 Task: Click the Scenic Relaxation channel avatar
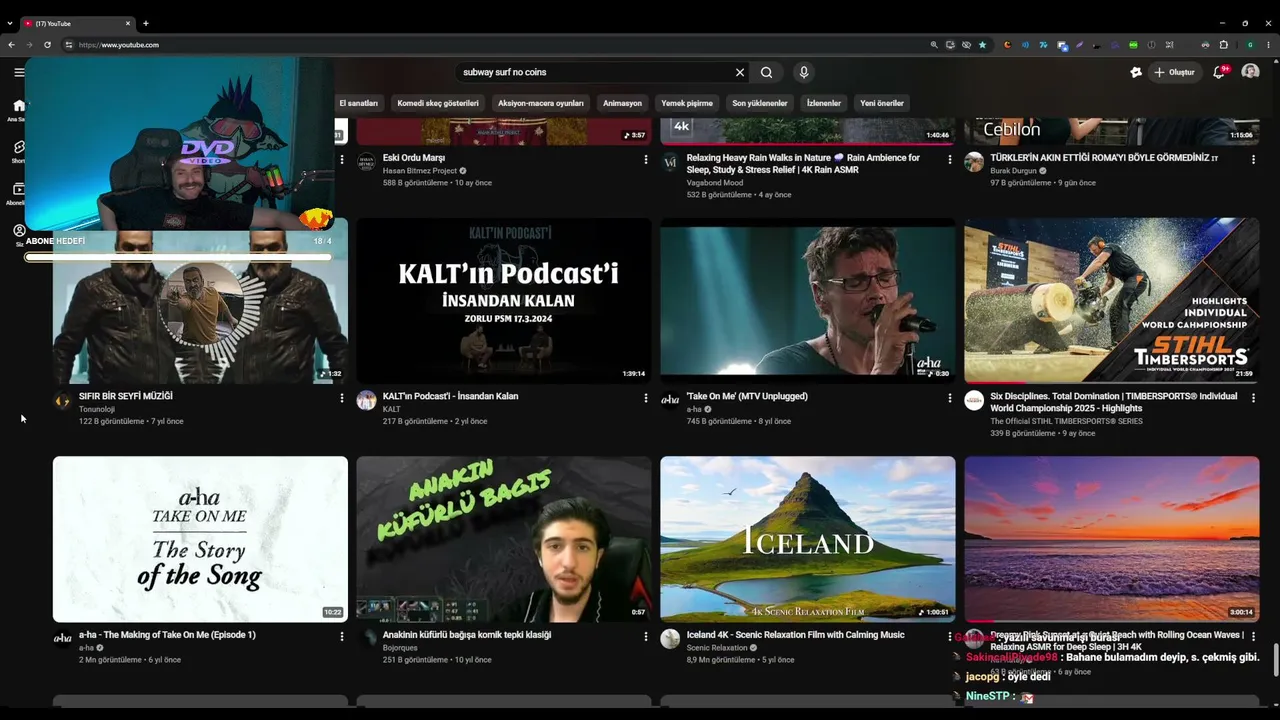[670, 639]
